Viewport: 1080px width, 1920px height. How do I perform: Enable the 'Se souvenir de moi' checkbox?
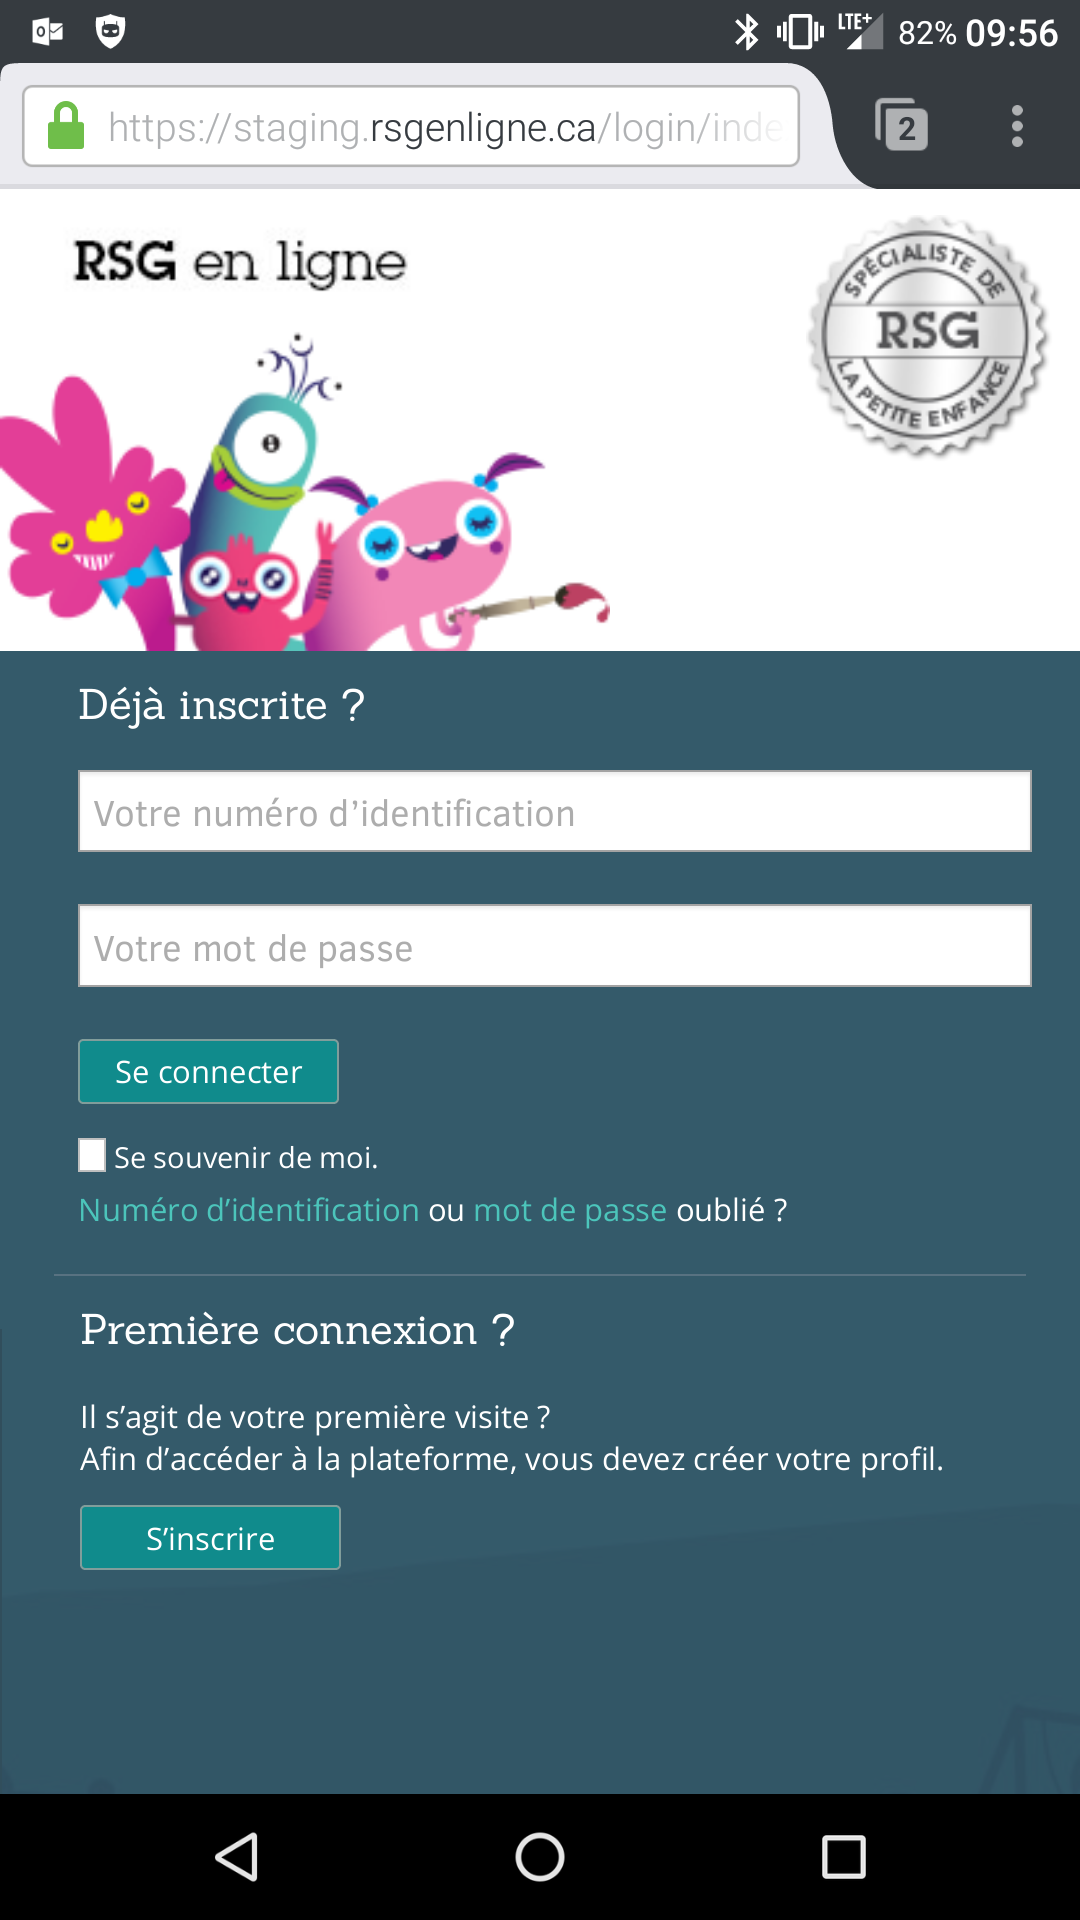point(93,1155)
